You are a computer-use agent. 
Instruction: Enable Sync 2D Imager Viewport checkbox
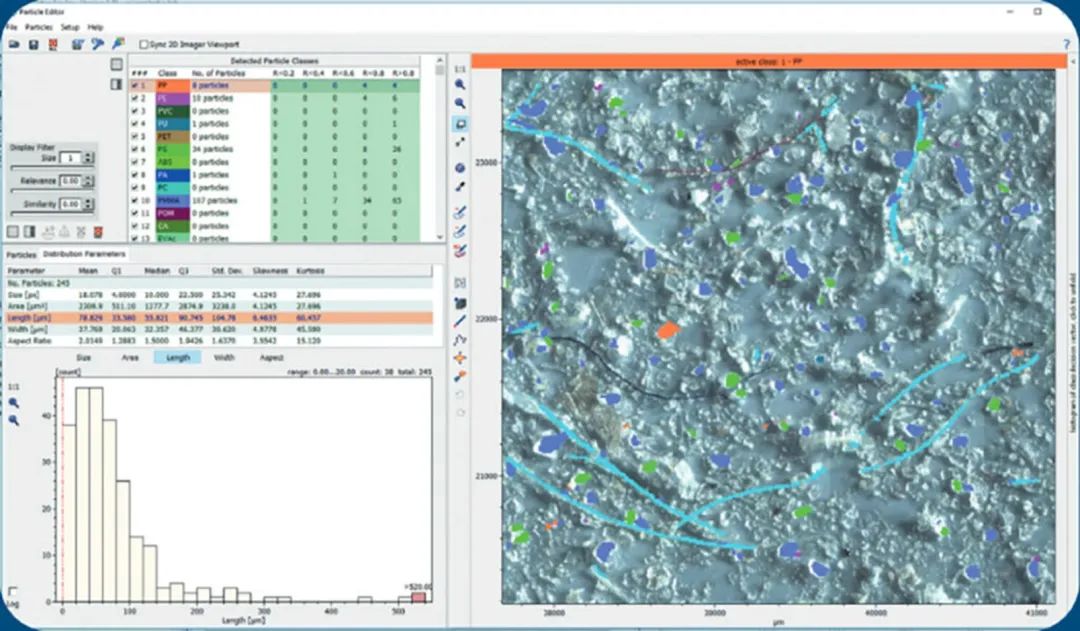point(145,45)
